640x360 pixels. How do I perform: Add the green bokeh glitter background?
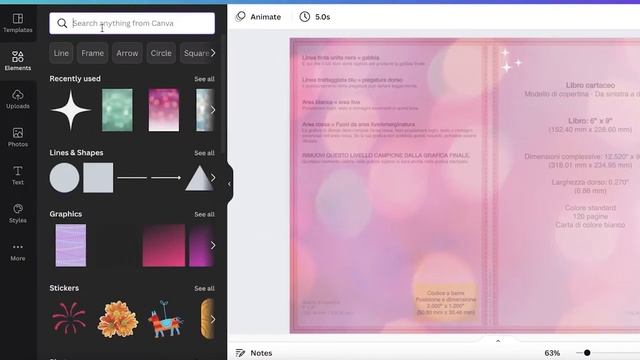pos(117,110)
